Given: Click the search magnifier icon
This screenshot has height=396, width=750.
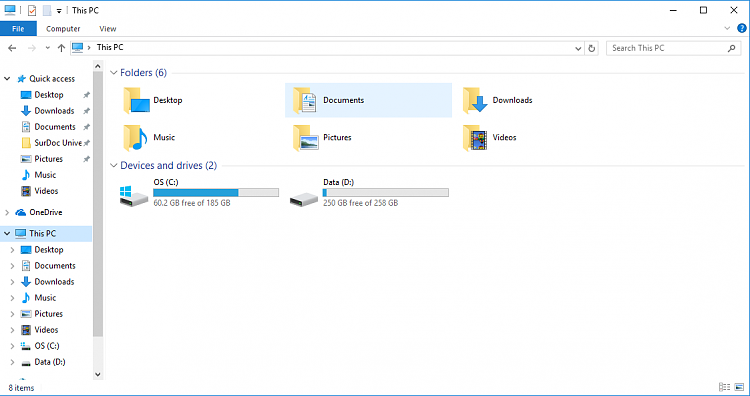Looking at the screenshot, I should click(x=731, y=48).
